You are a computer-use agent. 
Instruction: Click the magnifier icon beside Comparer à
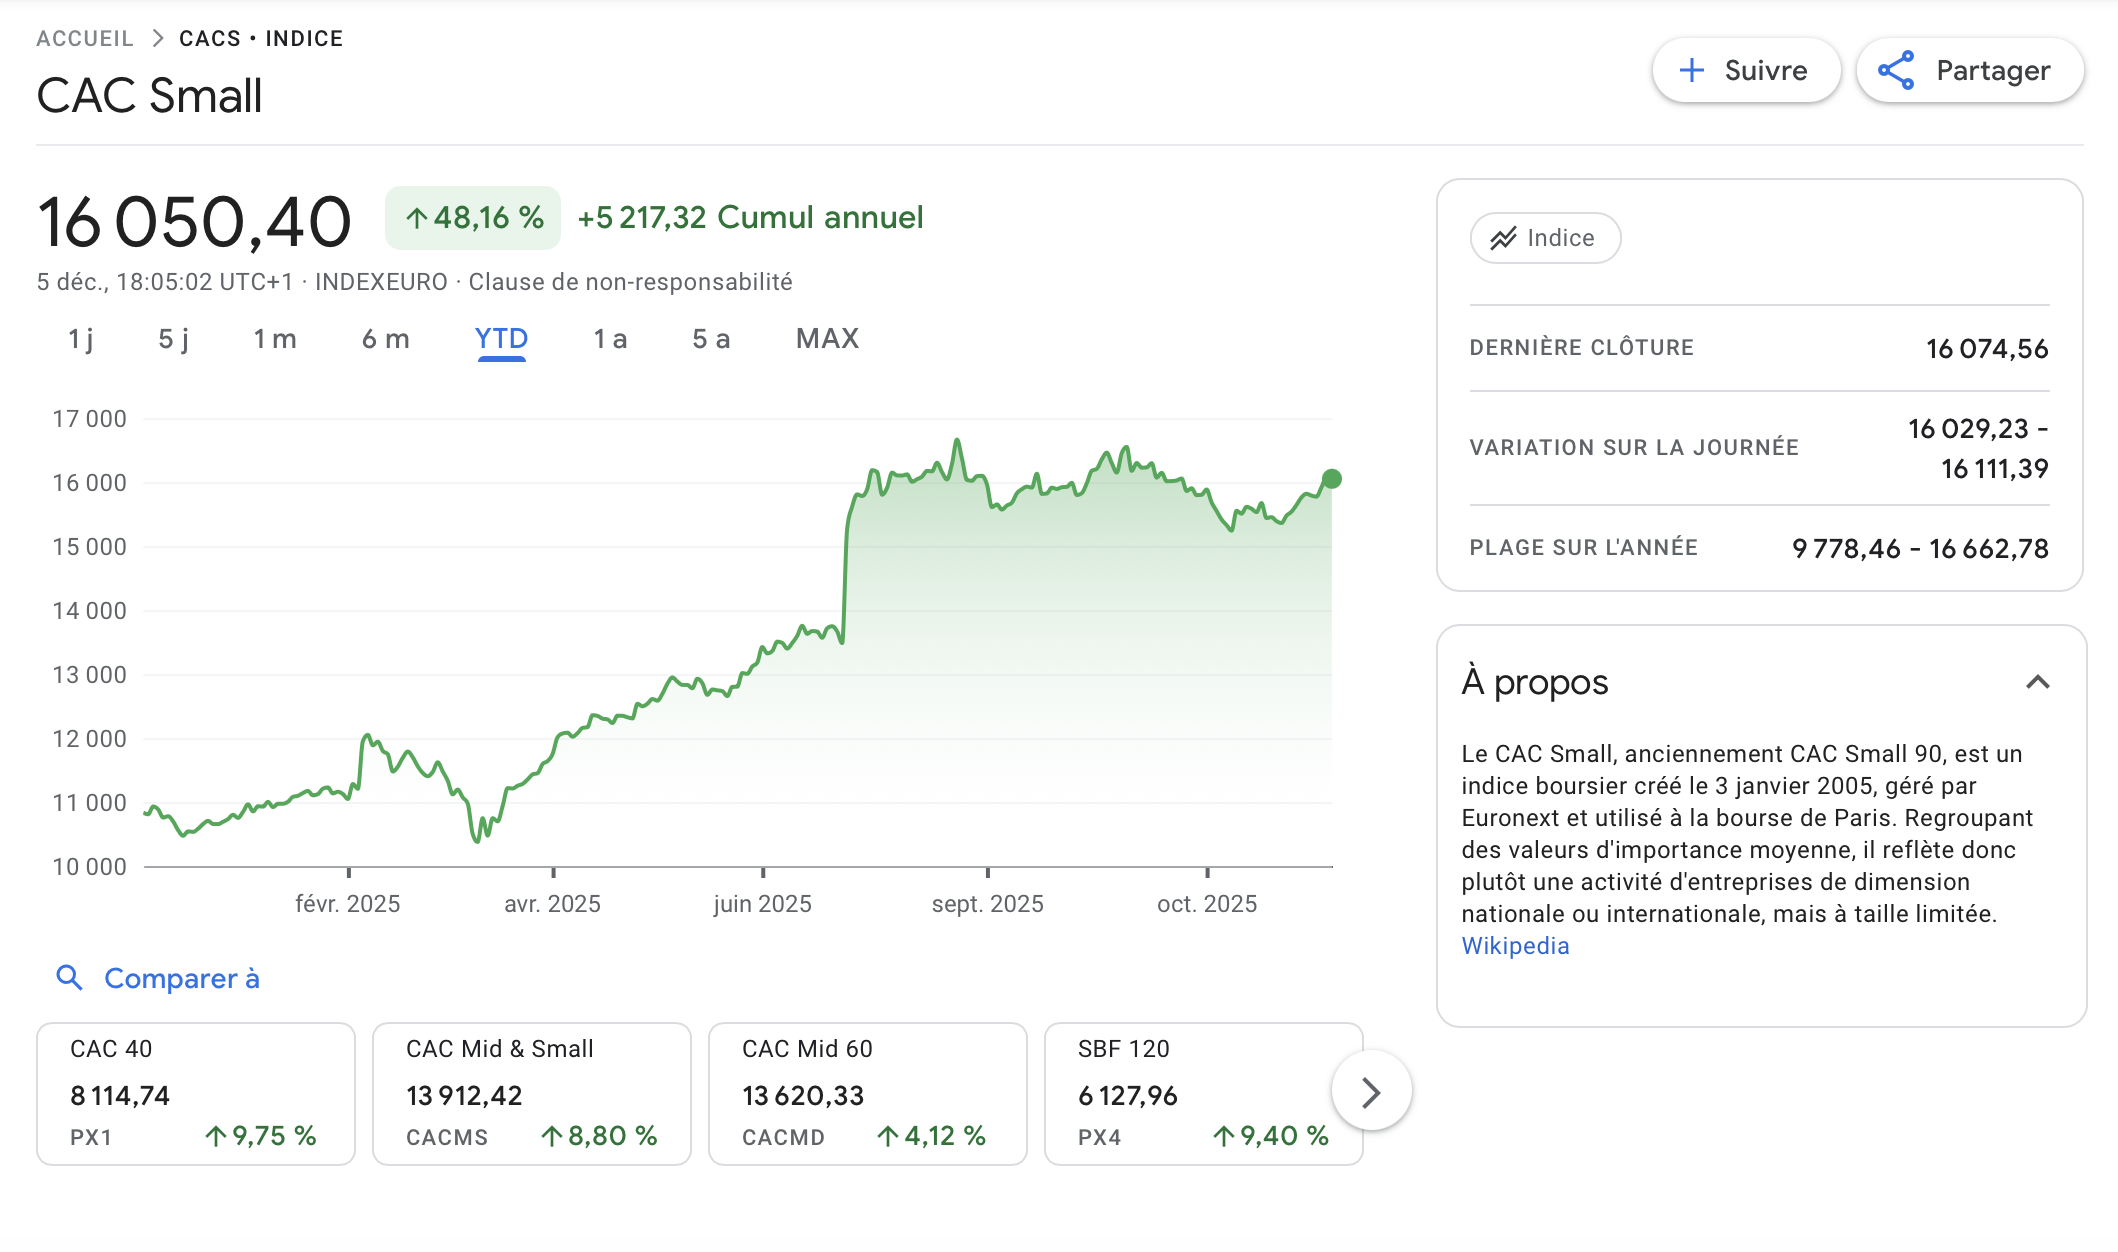[x=69, y=977]
